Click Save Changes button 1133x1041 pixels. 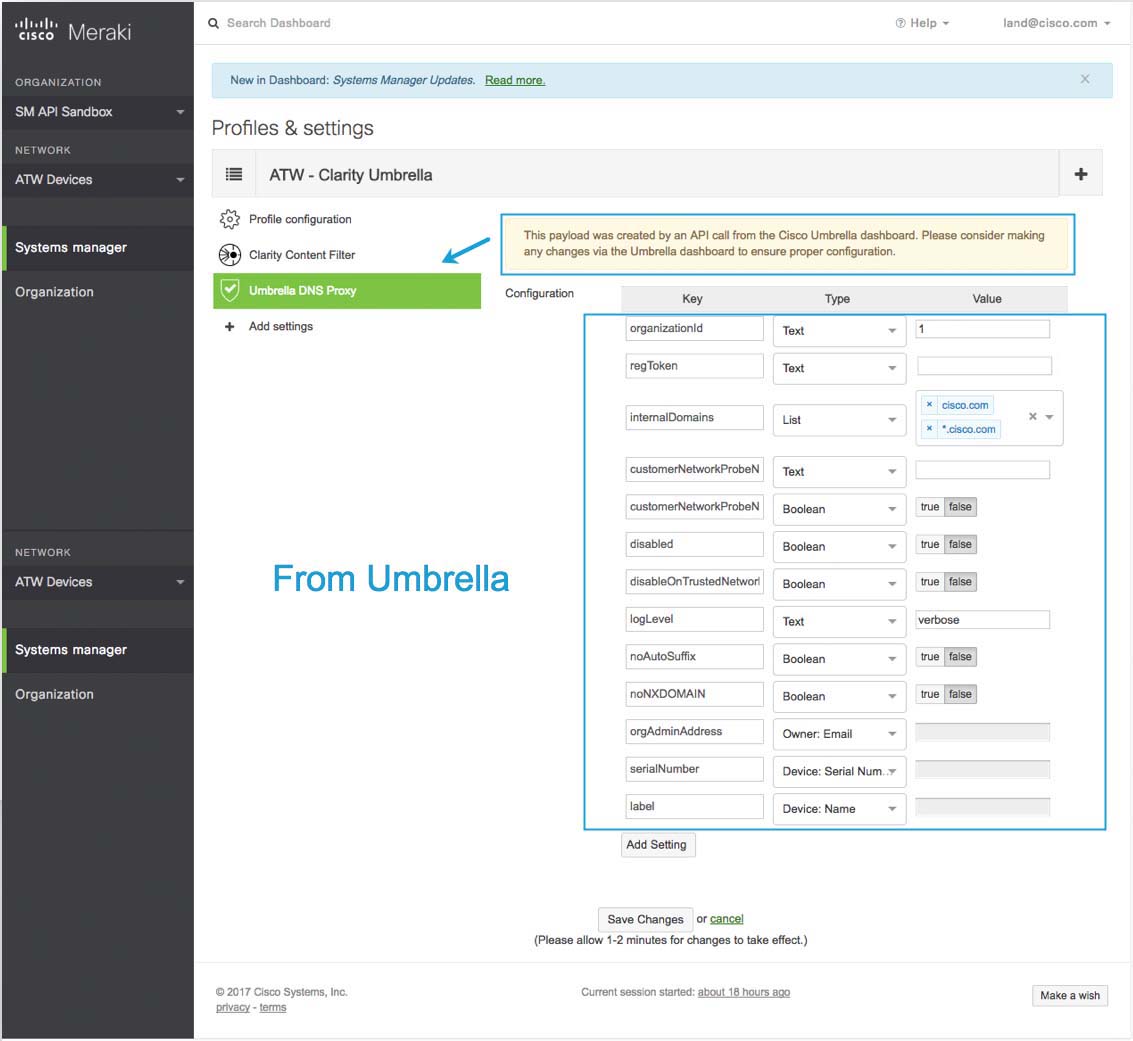645,919
